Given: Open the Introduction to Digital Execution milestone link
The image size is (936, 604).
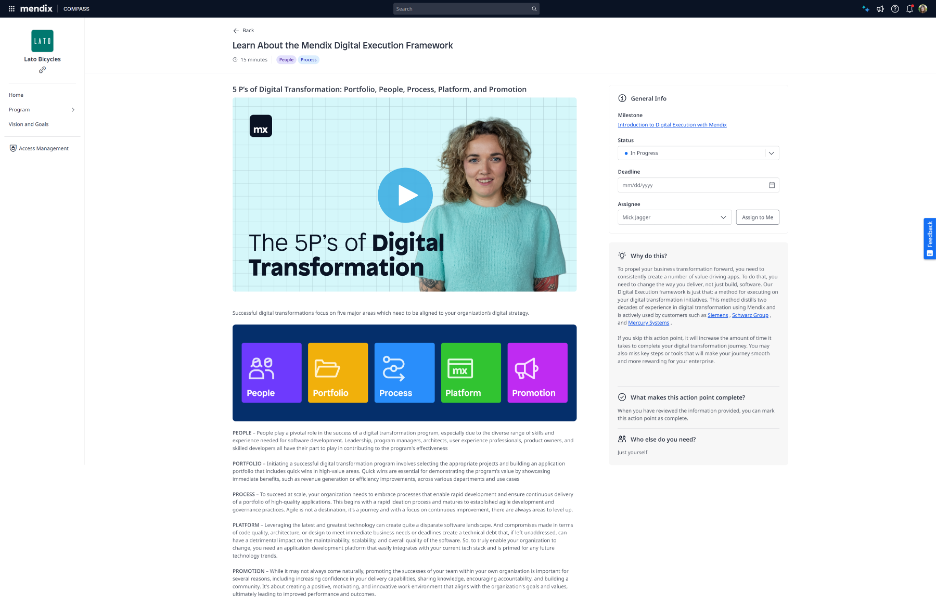Looking at the screenshot, I should pyautogui.click(x=672, y=124).
